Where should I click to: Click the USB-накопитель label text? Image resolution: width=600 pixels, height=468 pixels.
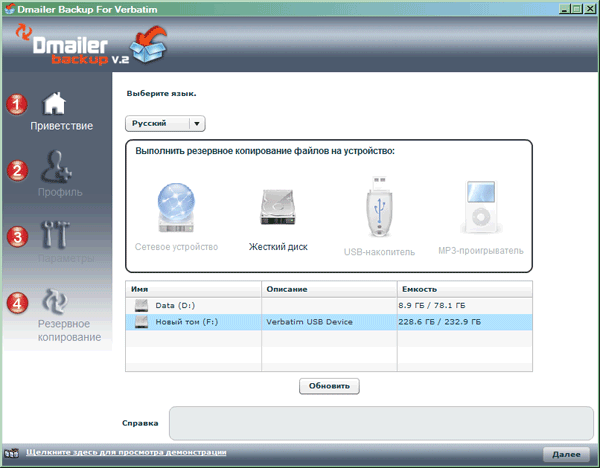pos(379,252)
